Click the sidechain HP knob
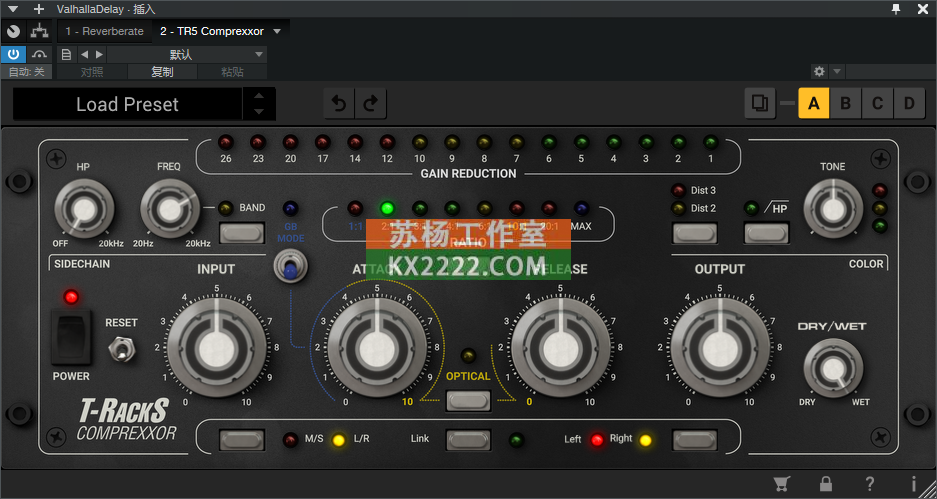The height and width of the screenshot is (499, 937). [84, 209]
